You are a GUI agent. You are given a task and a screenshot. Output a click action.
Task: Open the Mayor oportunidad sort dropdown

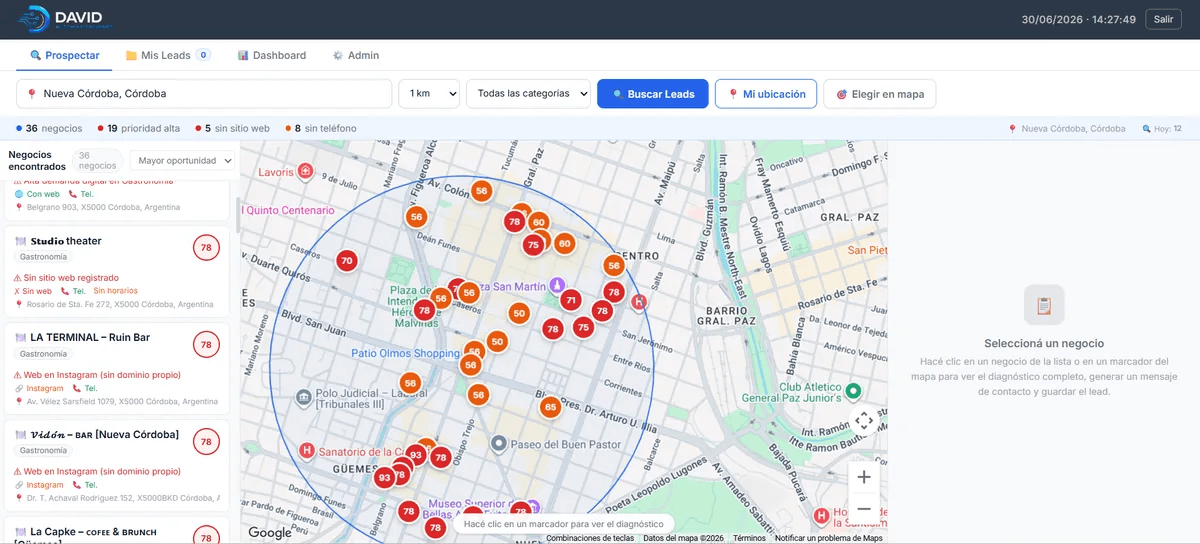click(x=182, y=160)
